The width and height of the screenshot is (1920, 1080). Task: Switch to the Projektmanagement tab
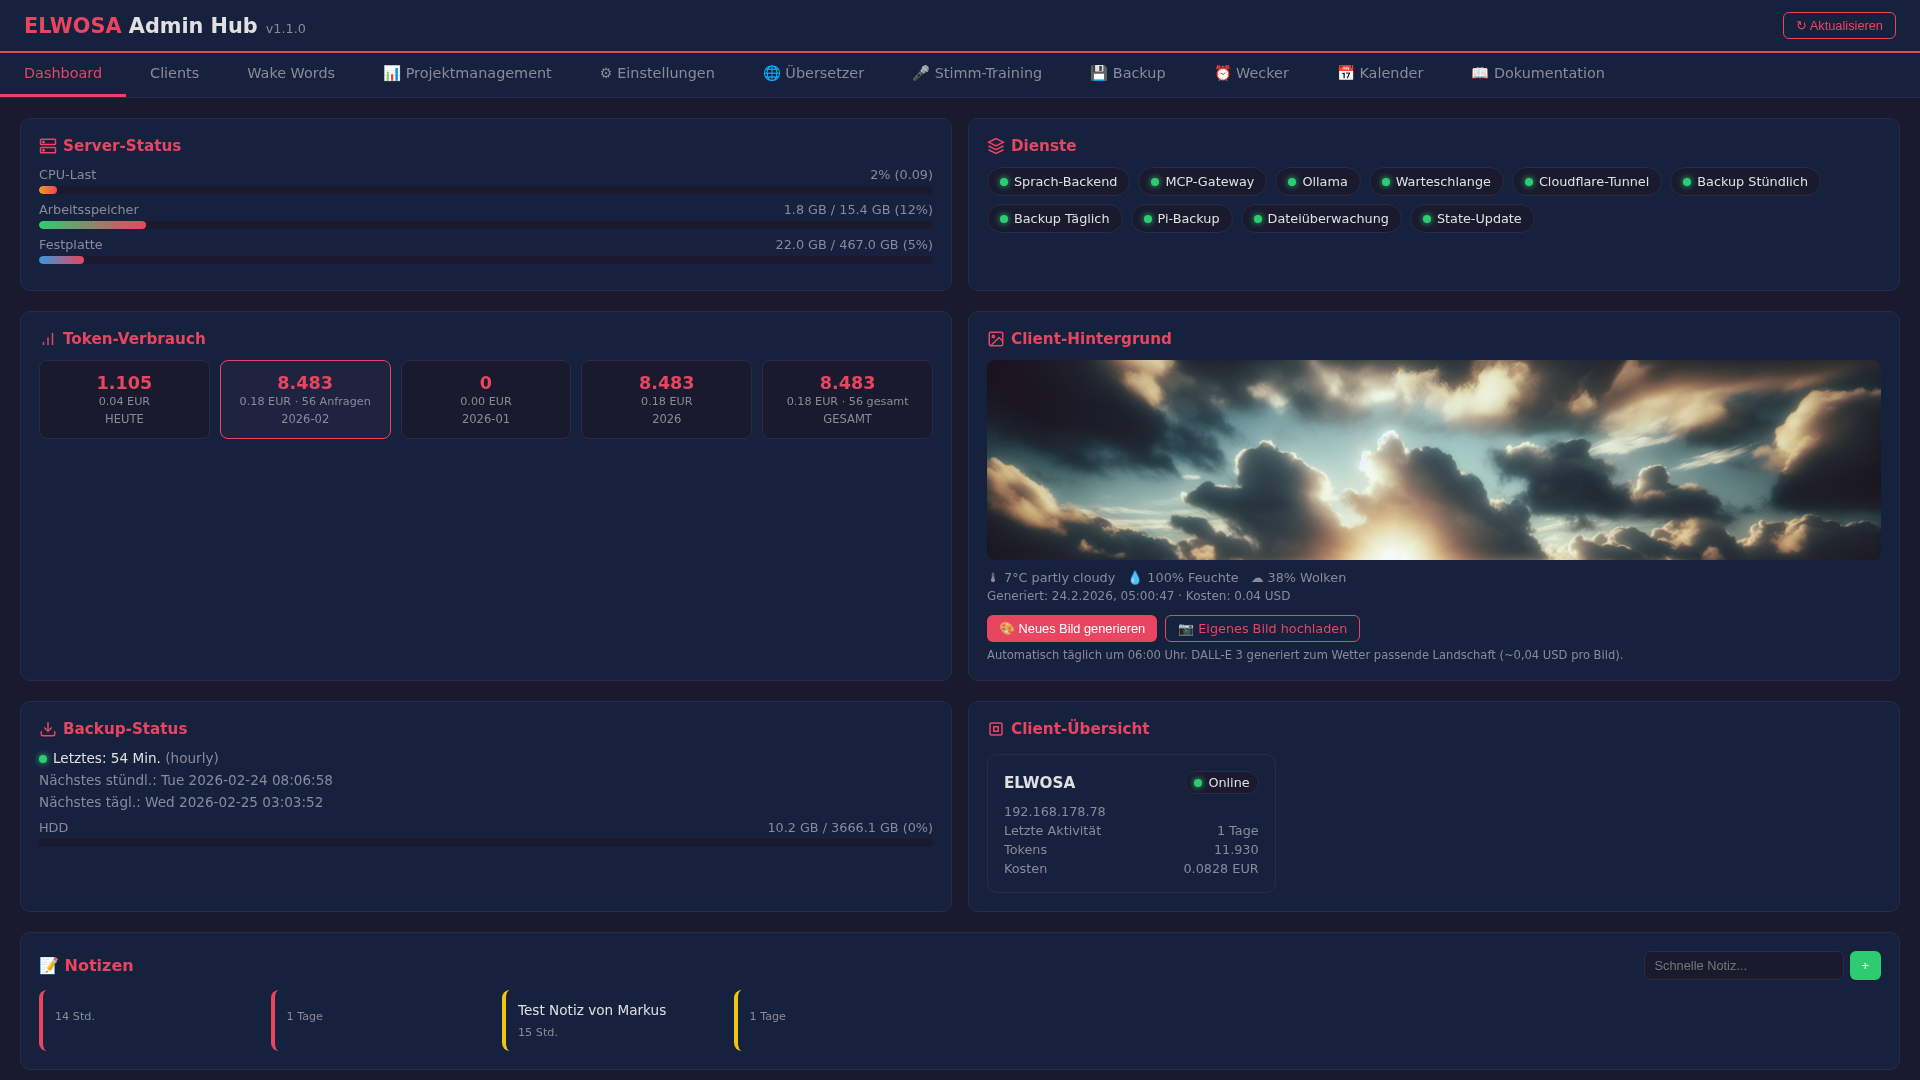[467, 73]
